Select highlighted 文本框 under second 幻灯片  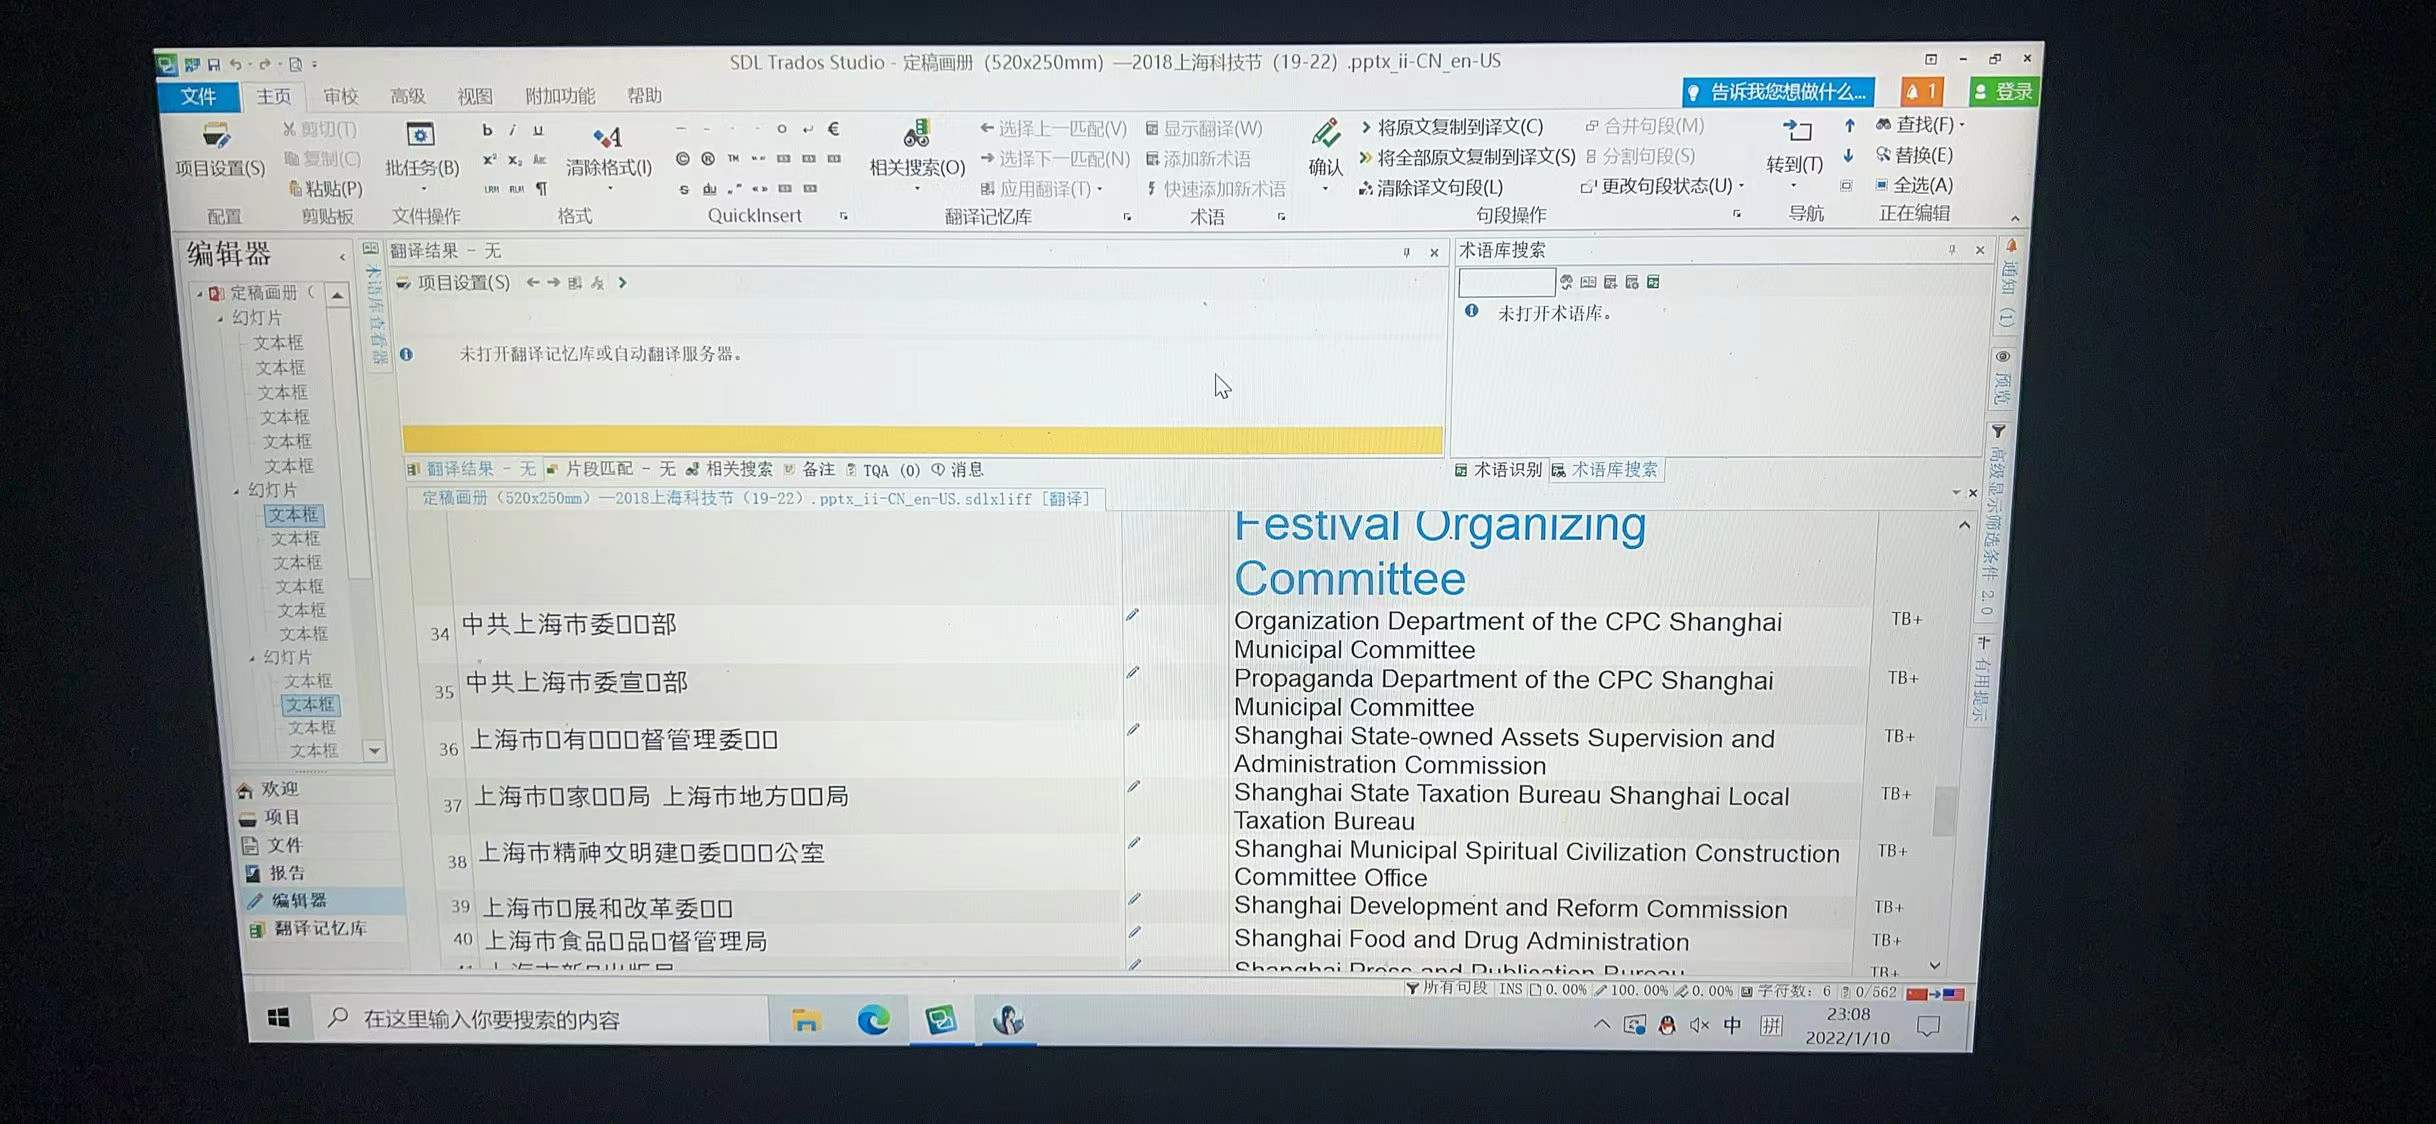tap(294, 515)
